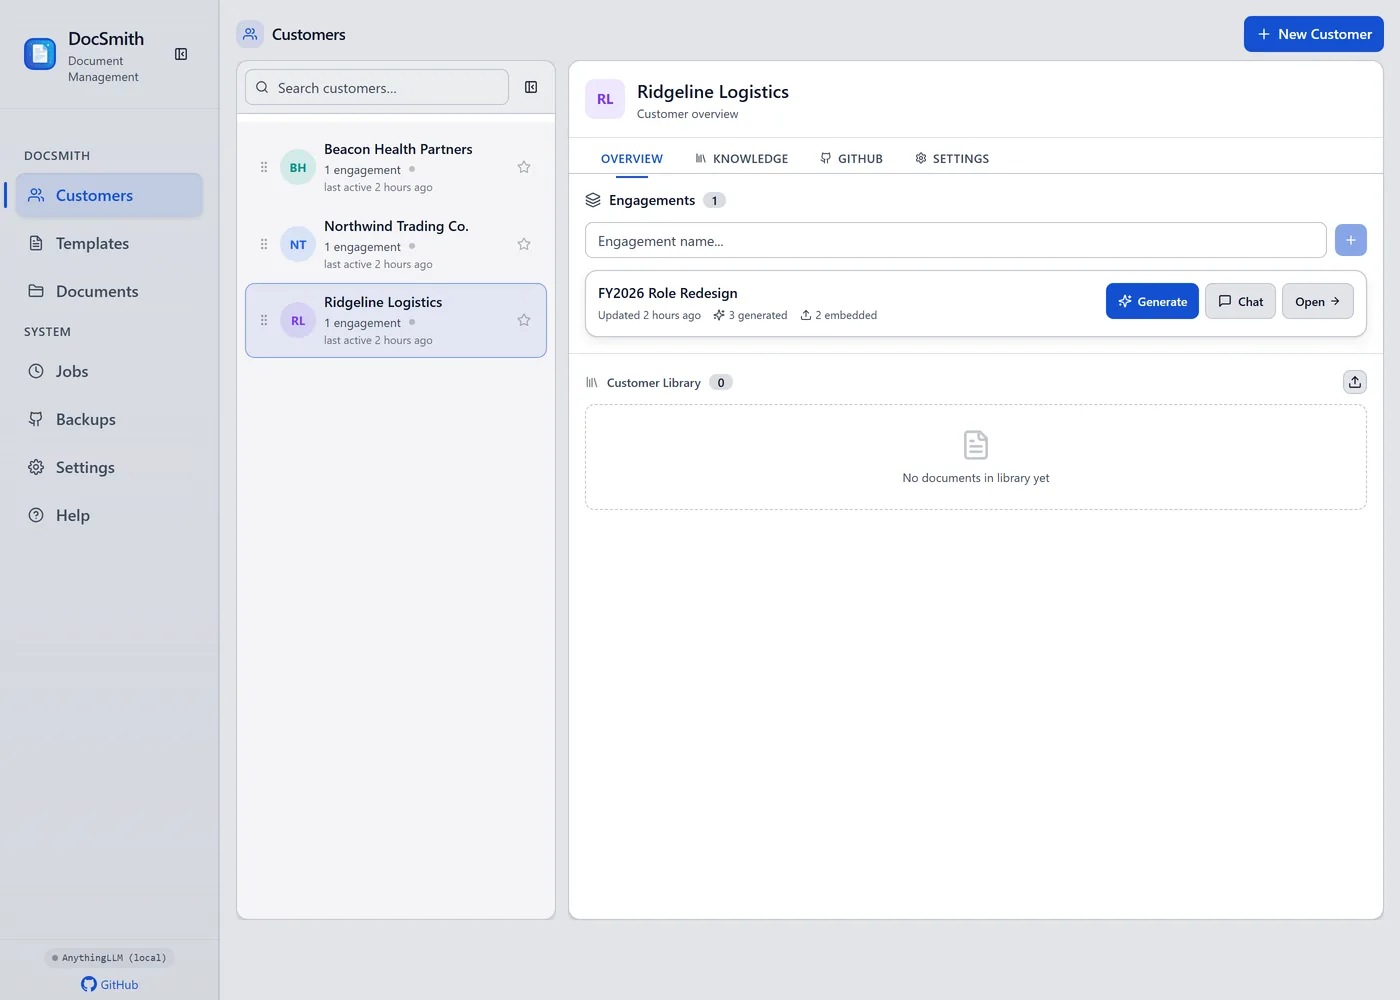Viewport: 1400px width, 1000px height.
Task: Click the Ridgeline Logistics heading
Action: [x=713, y=92]
